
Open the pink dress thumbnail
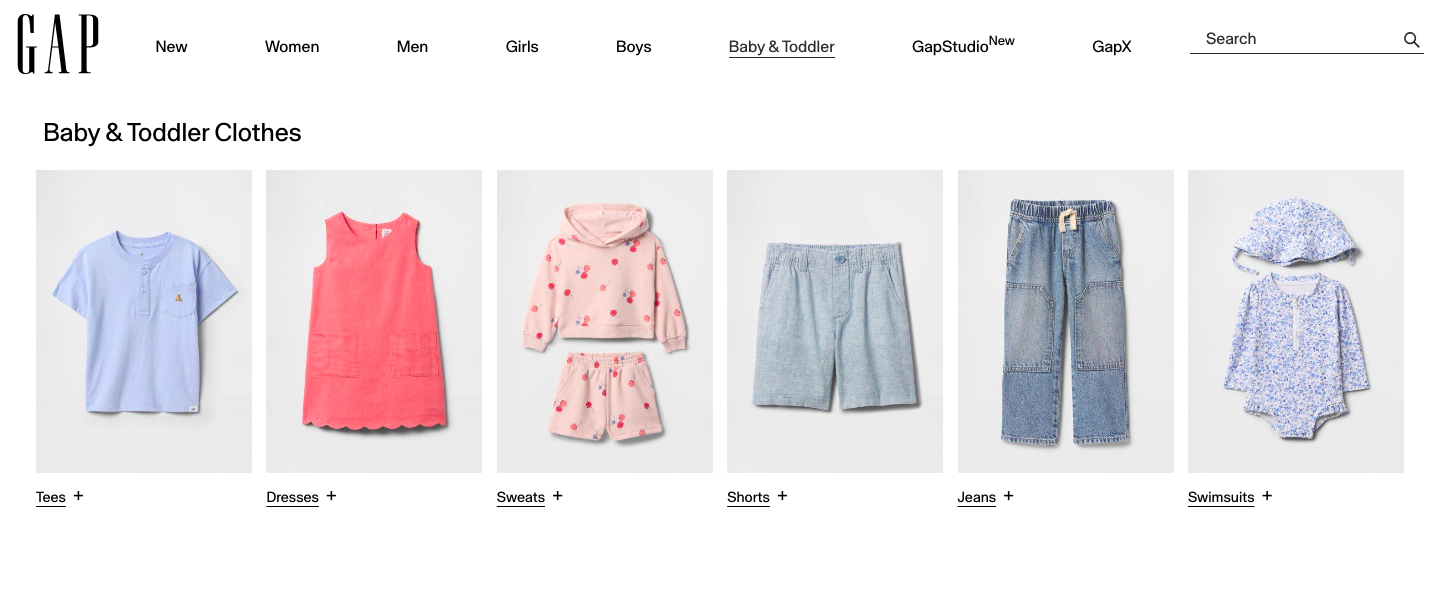(374, 321)
